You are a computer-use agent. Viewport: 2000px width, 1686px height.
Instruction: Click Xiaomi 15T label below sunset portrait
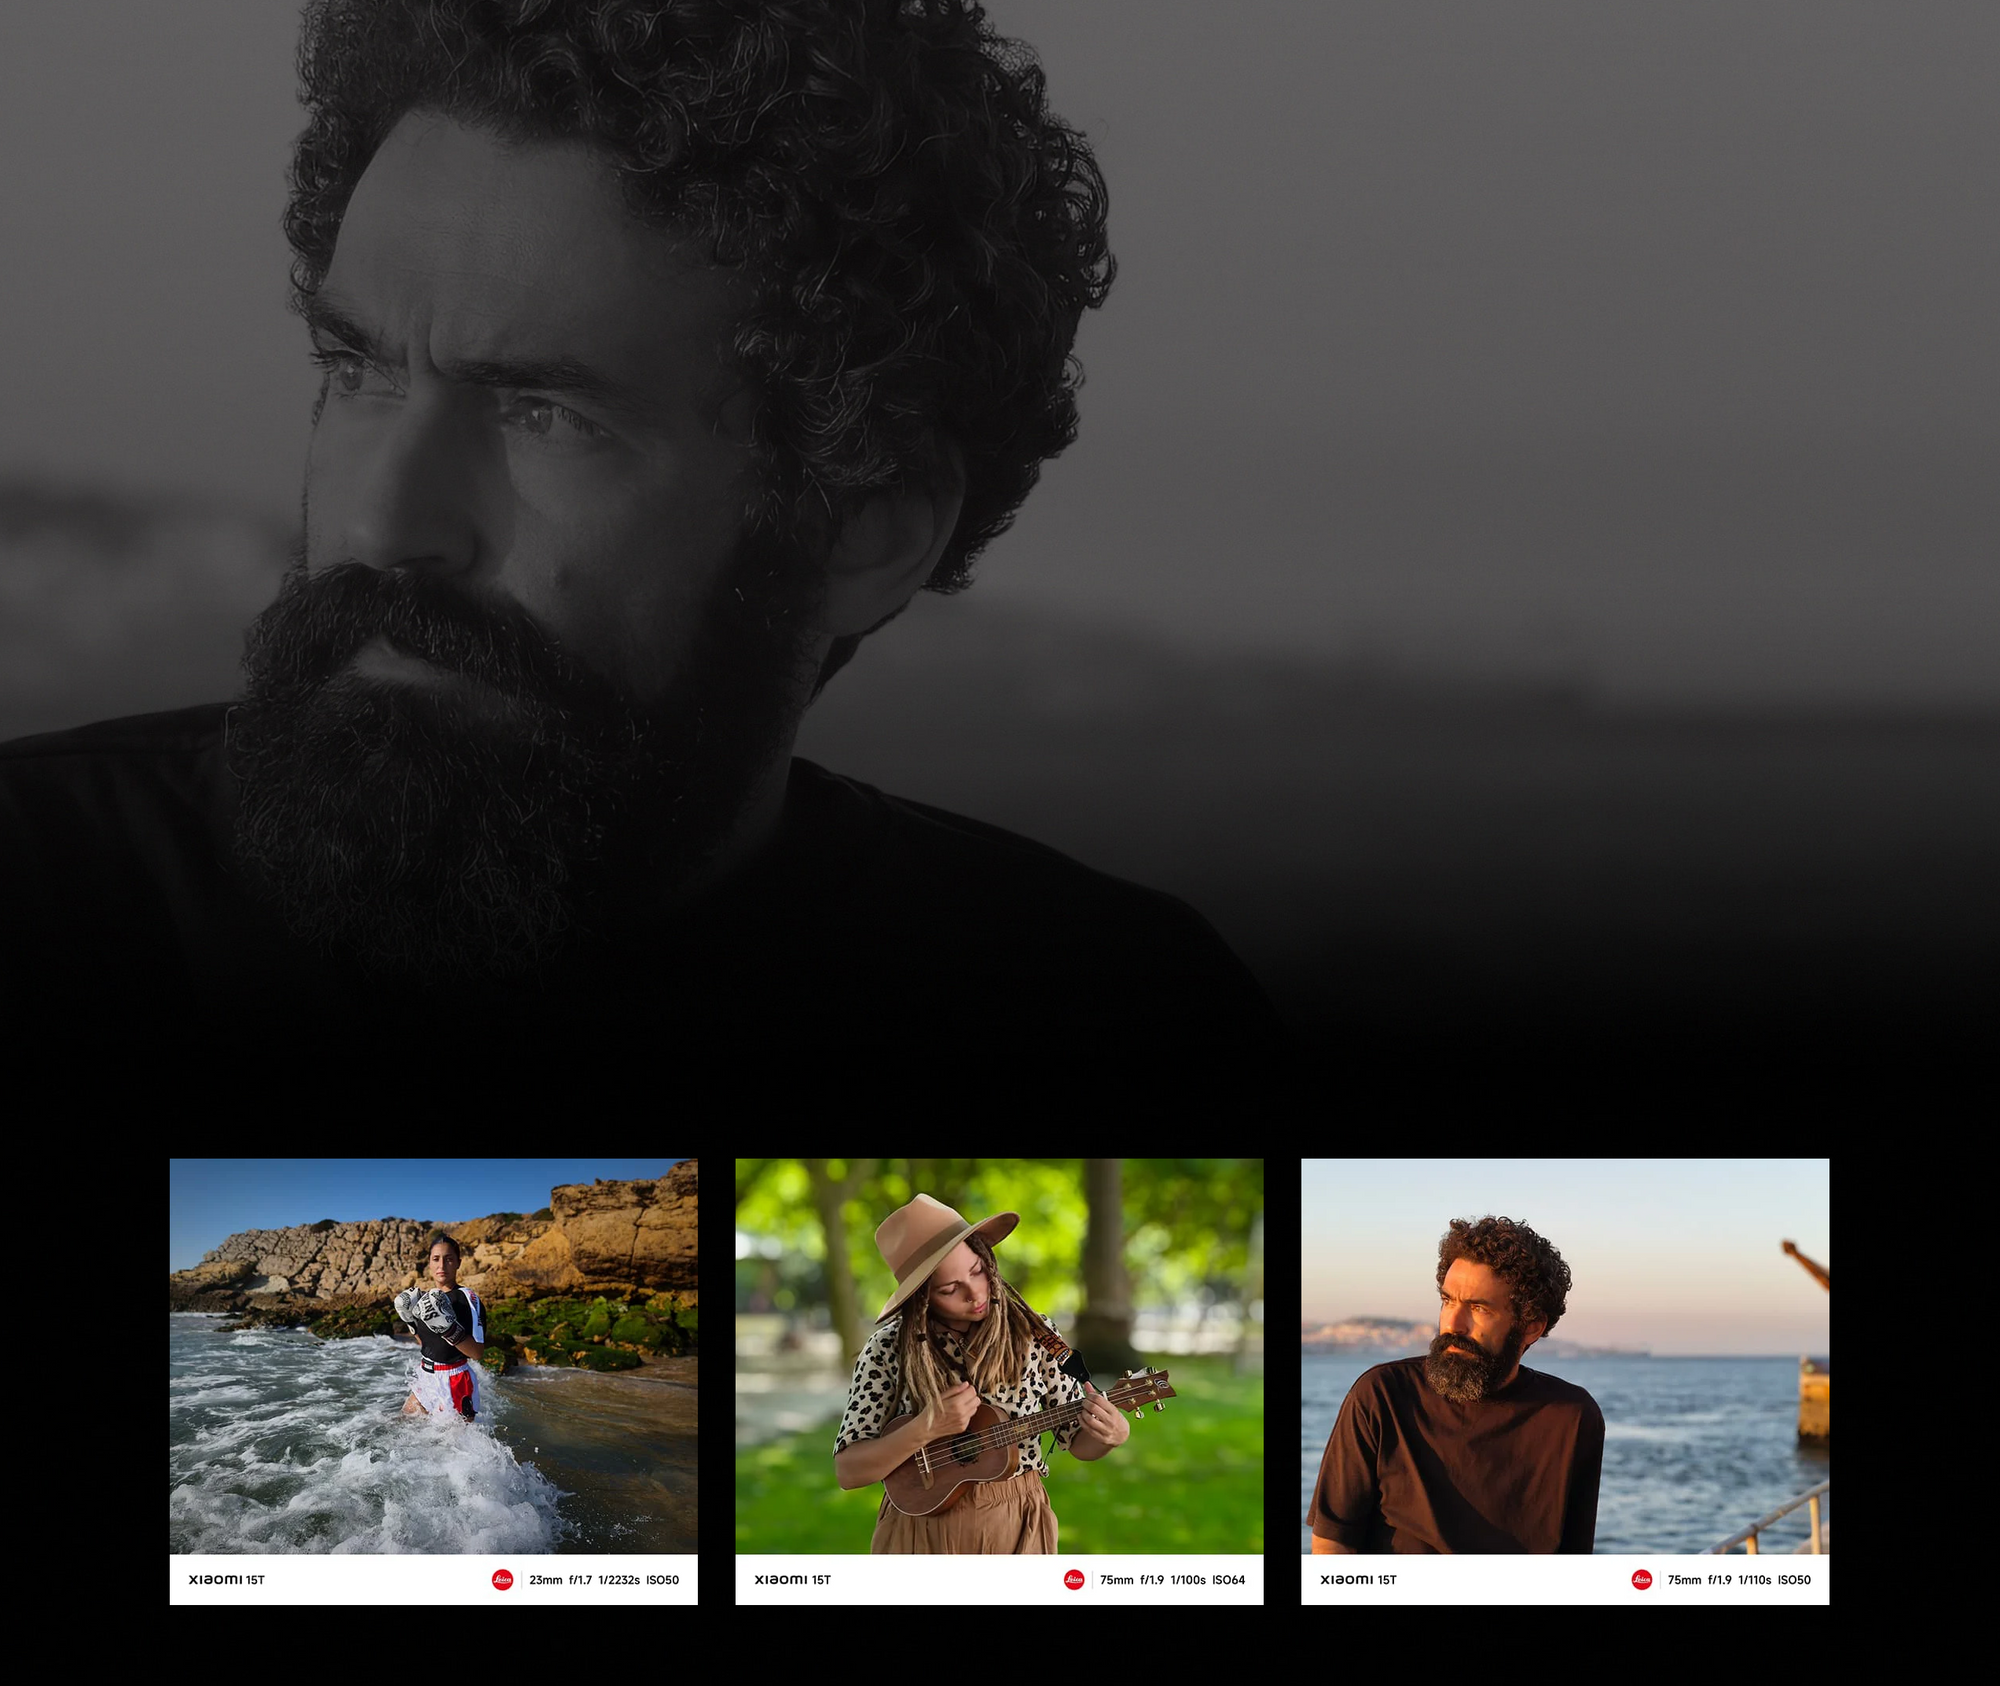1358,1580
